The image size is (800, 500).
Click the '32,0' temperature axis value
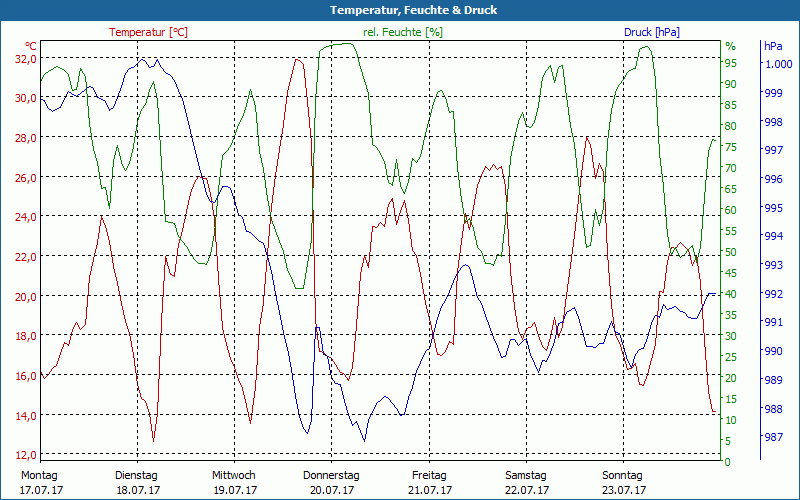tap(26, 59)
